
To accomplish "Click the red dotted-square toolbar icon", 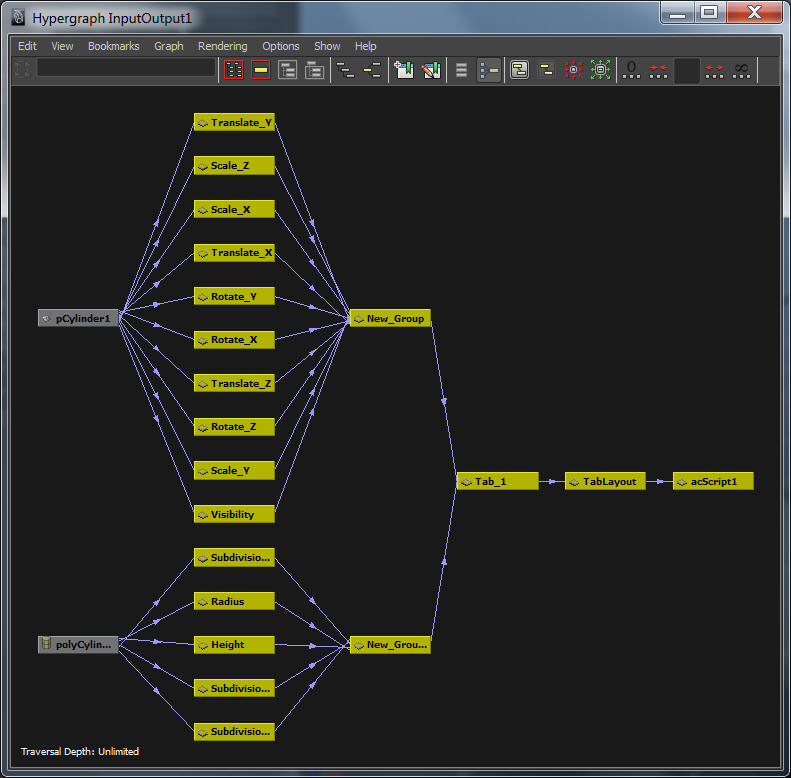I will [574, 70].
